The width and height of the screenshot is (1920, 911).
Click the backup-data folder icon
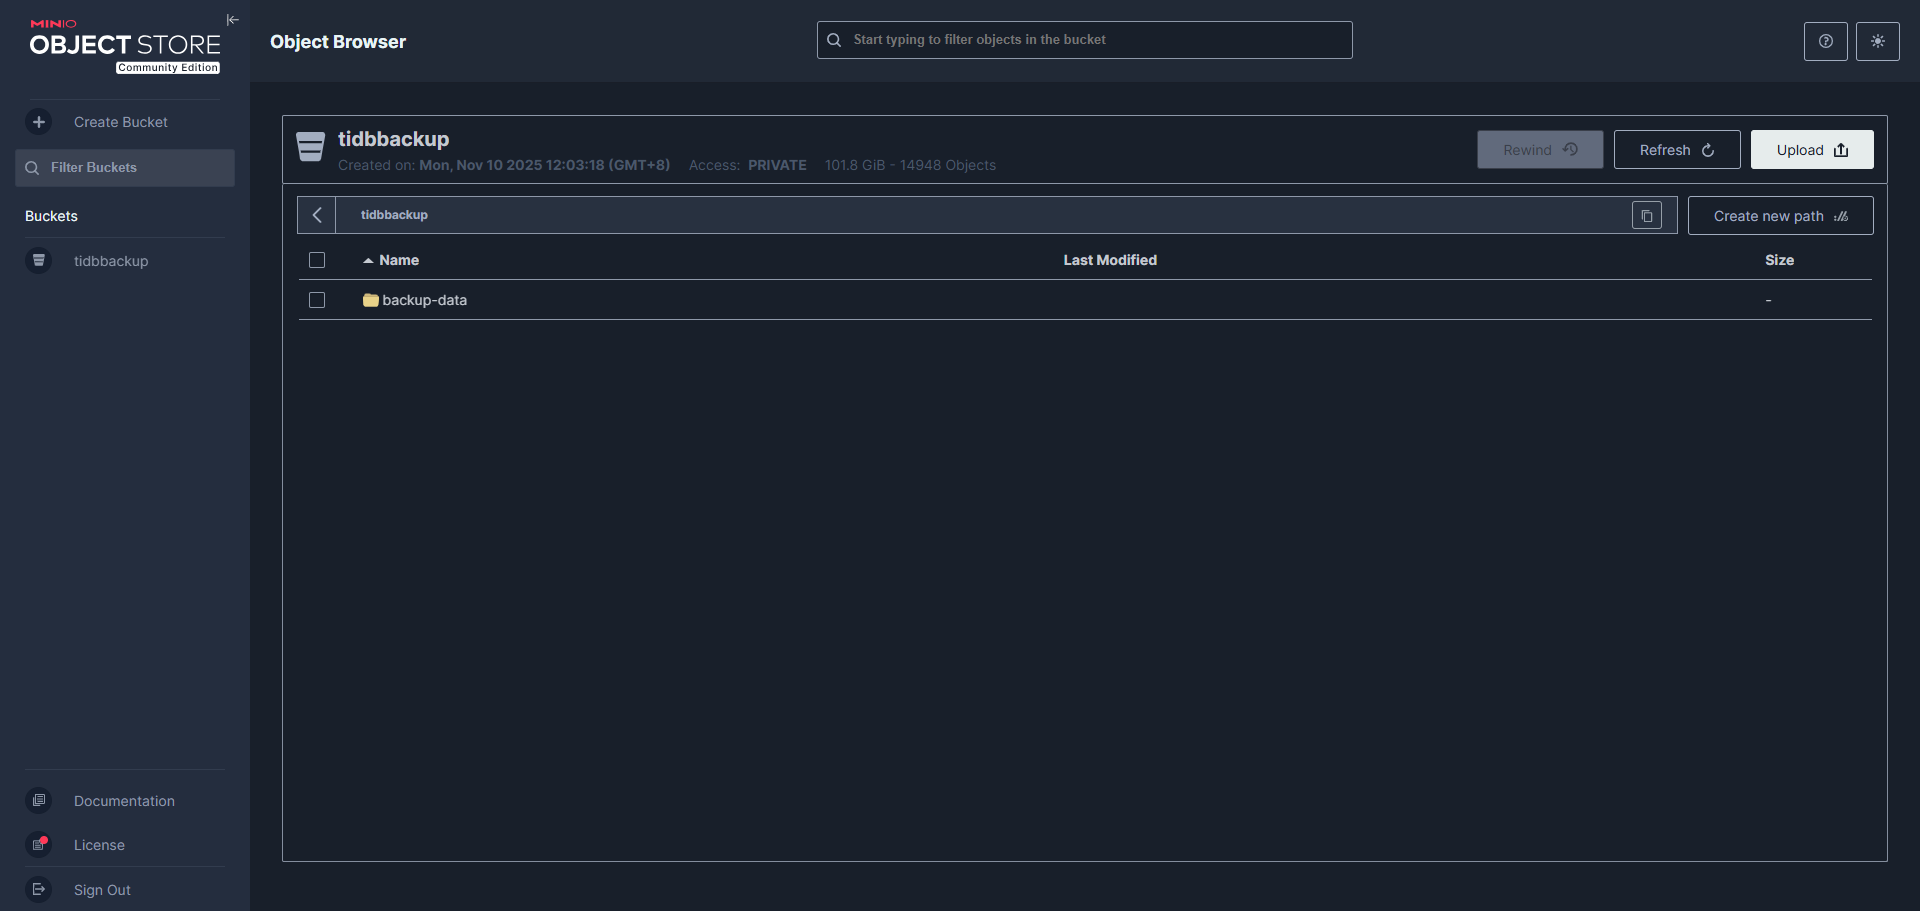pos(370,300)
